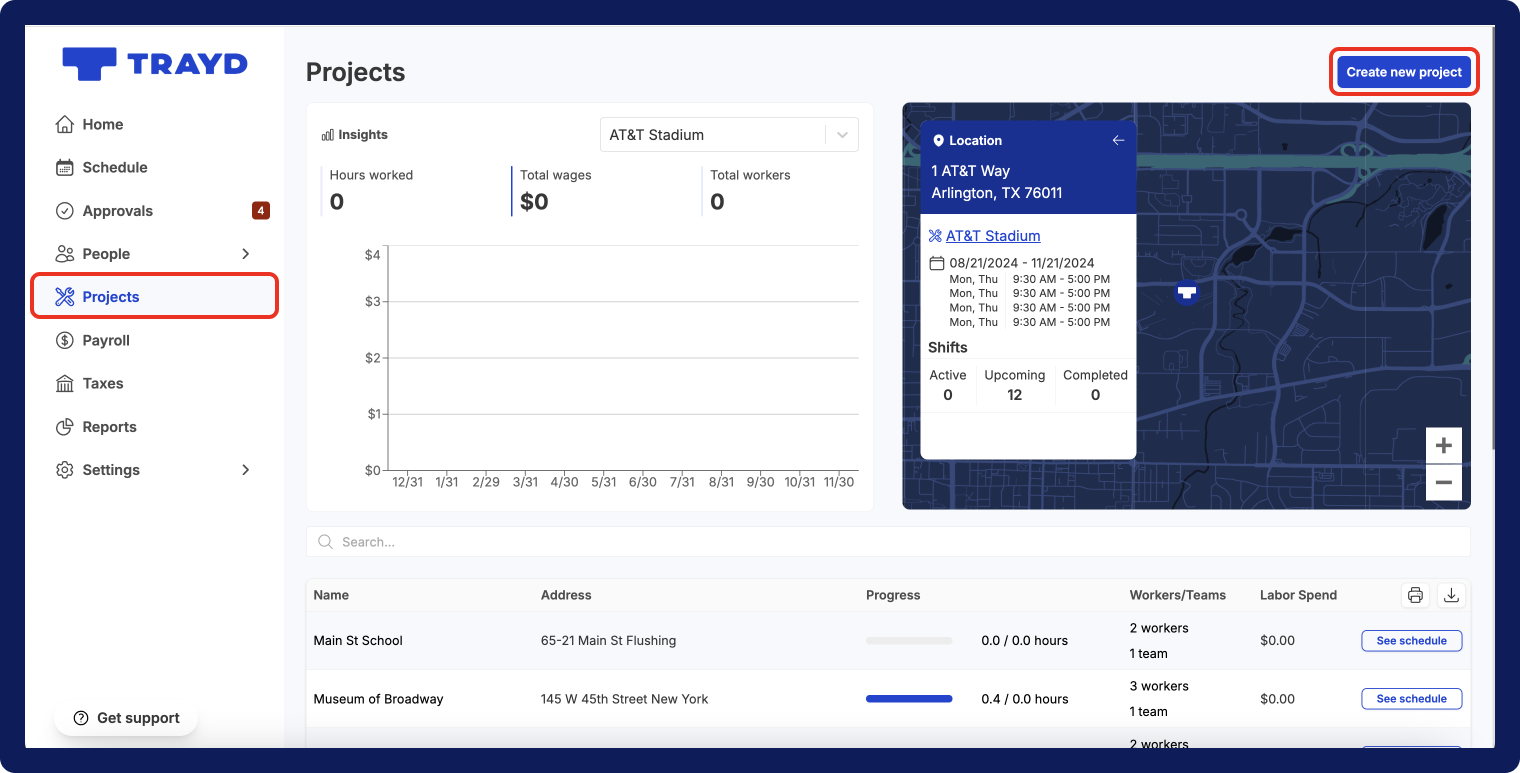Expand the Settings submenu chevron
This screenshot has height=773, width=1520.
[x=246, y=470]
